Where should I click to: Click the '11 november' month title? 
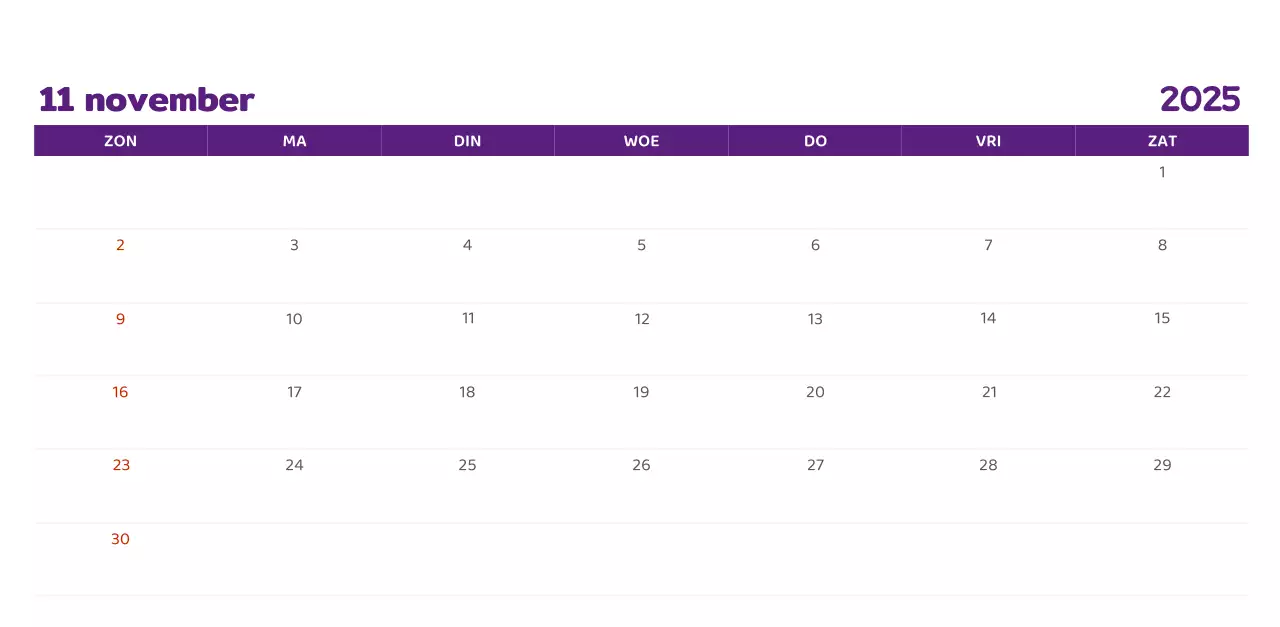pos(146,100)
